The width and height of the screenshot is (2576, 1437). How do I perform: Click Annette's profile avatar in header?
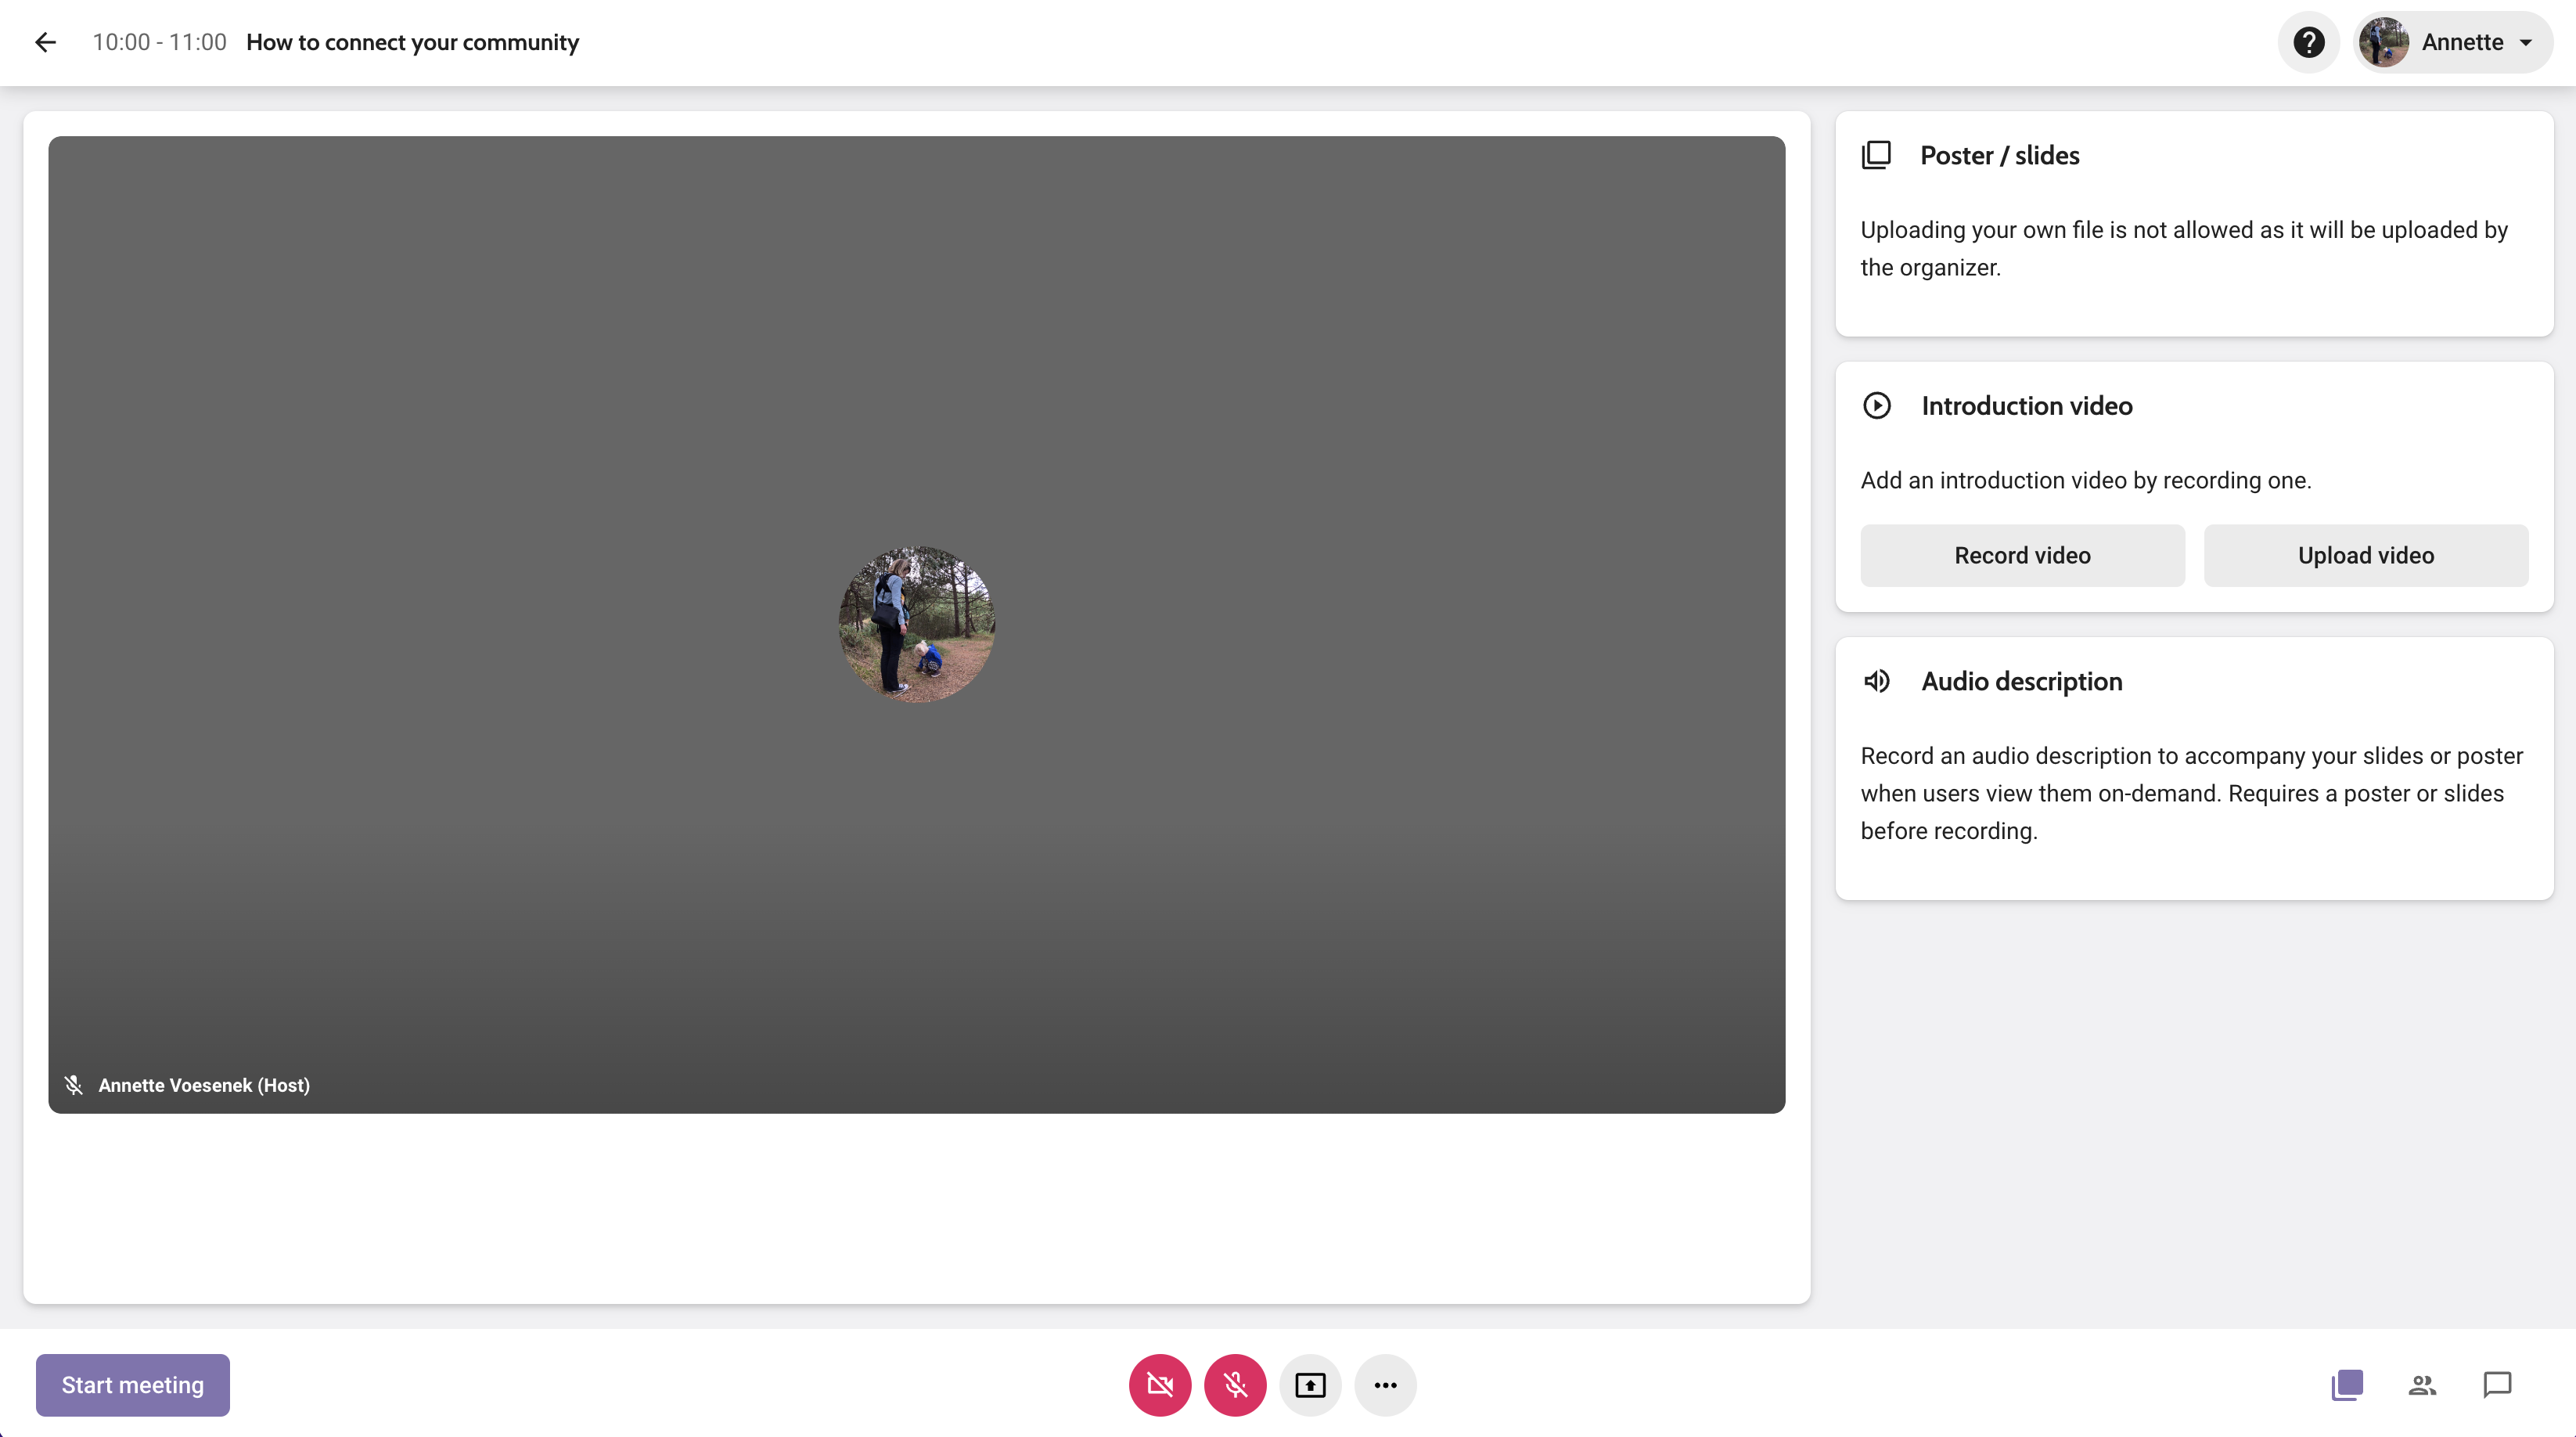pos(2383,42)
